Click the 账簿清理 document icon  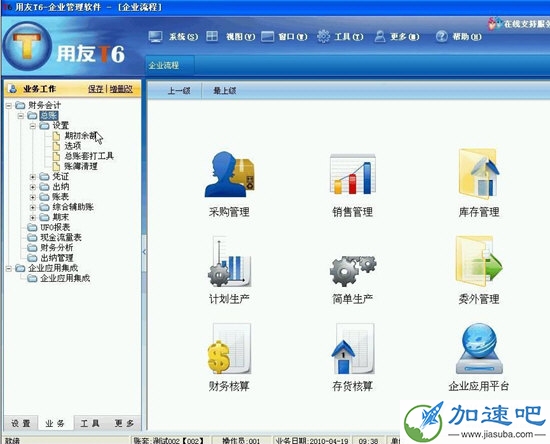(56, 166)
